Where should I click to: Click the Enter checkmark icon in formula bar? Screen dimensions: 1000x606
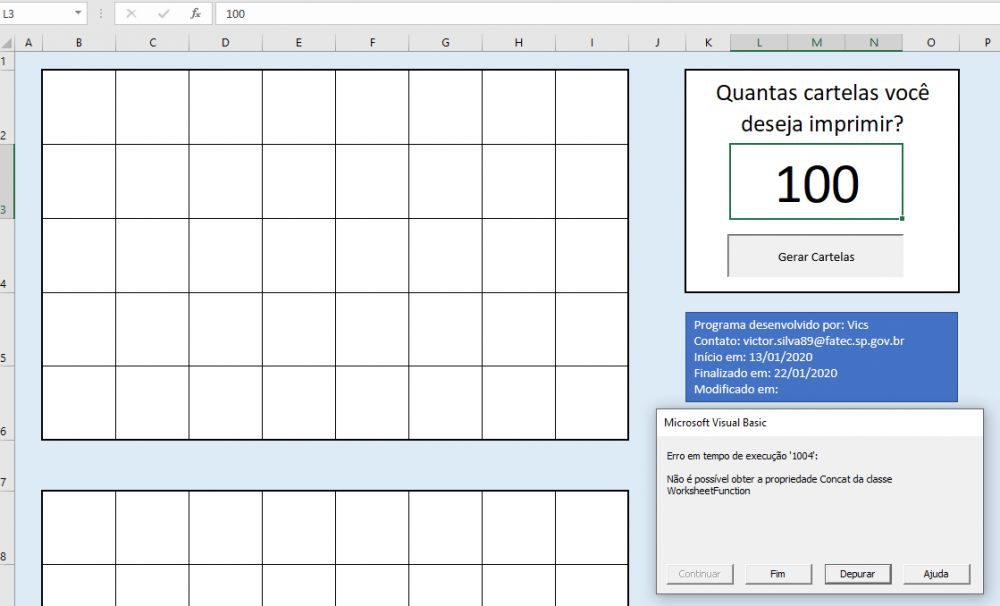point(164,14)
